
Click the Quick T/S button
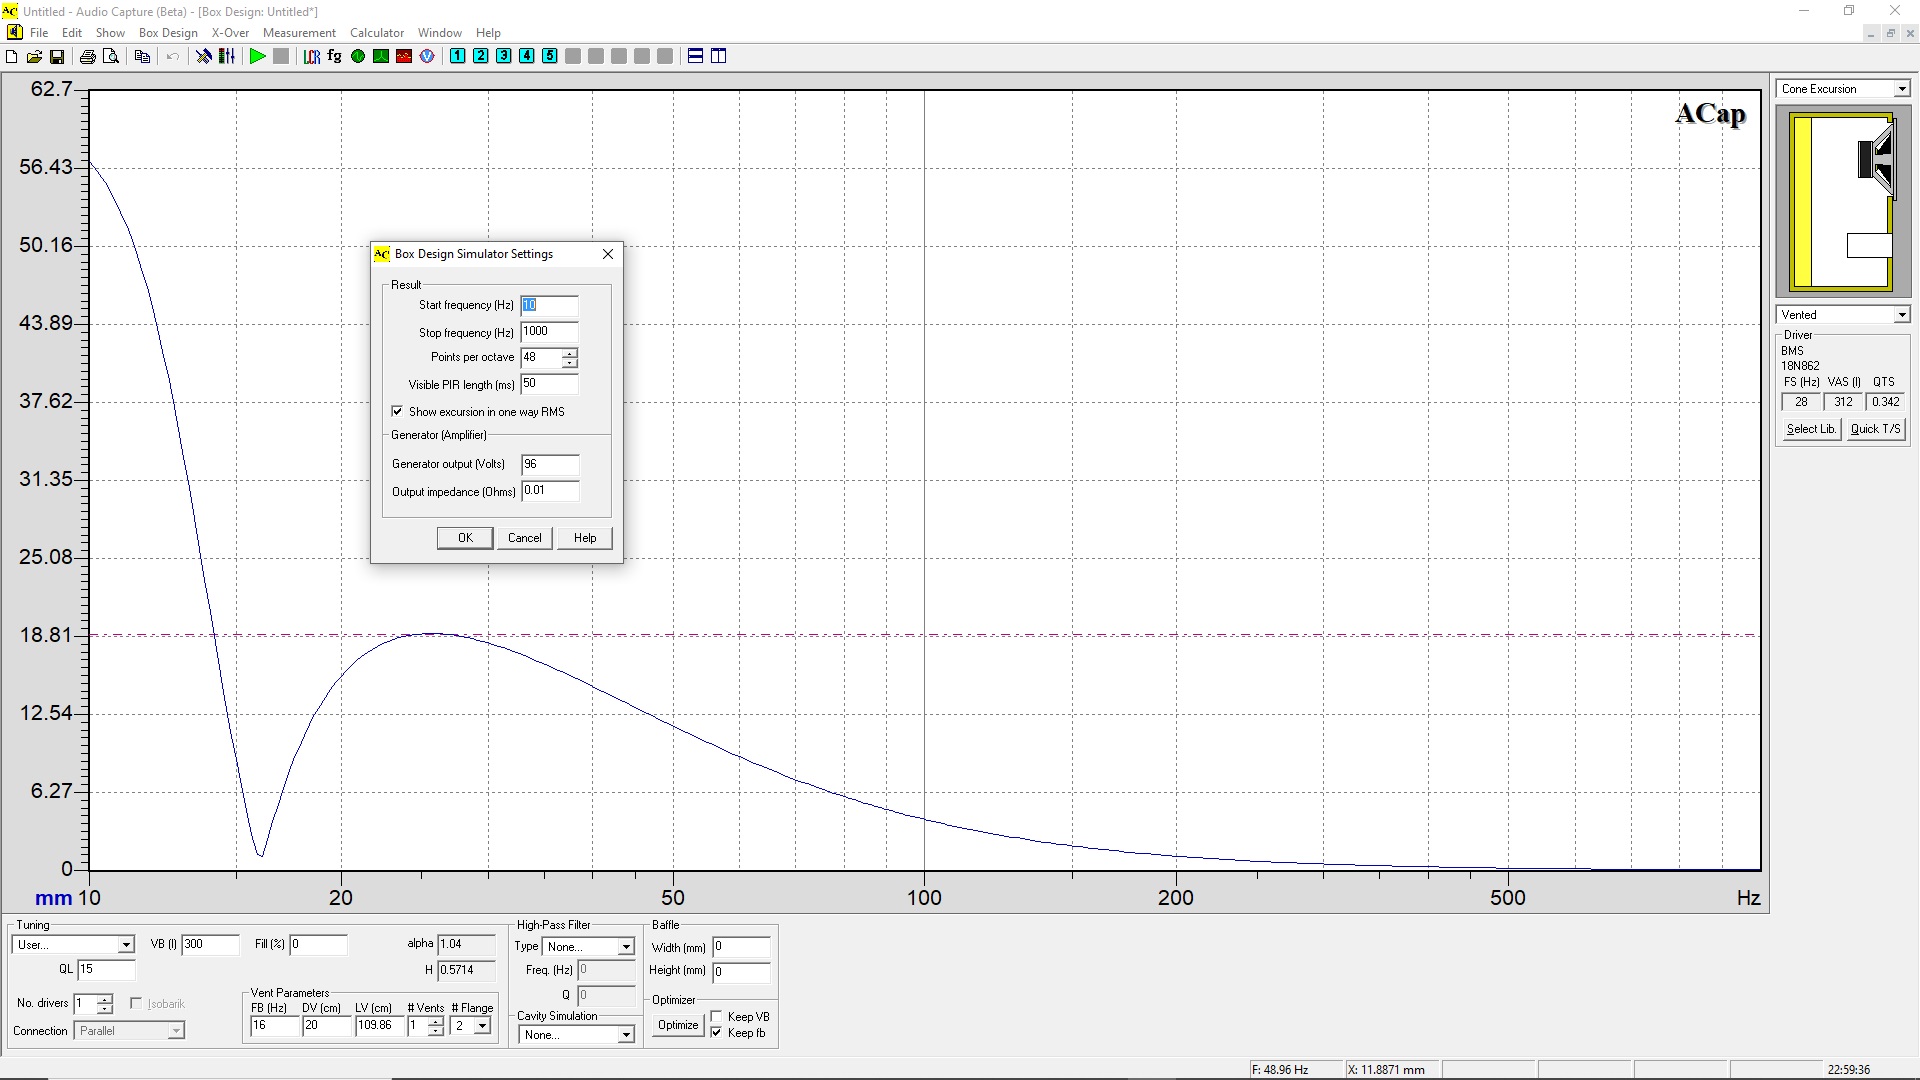point(1875,429)
